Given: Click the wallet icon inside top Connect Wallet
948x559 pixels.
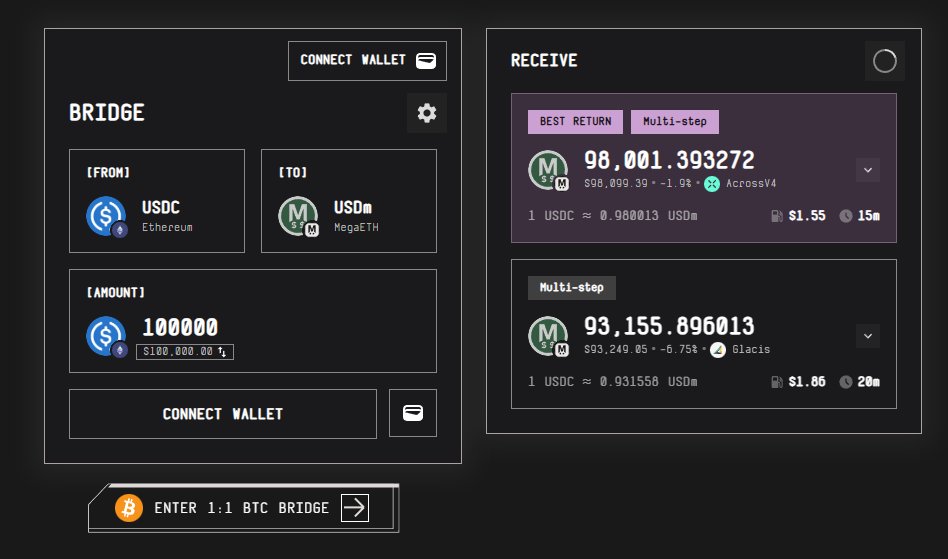Looking at the screenshot, I should 426,60.
